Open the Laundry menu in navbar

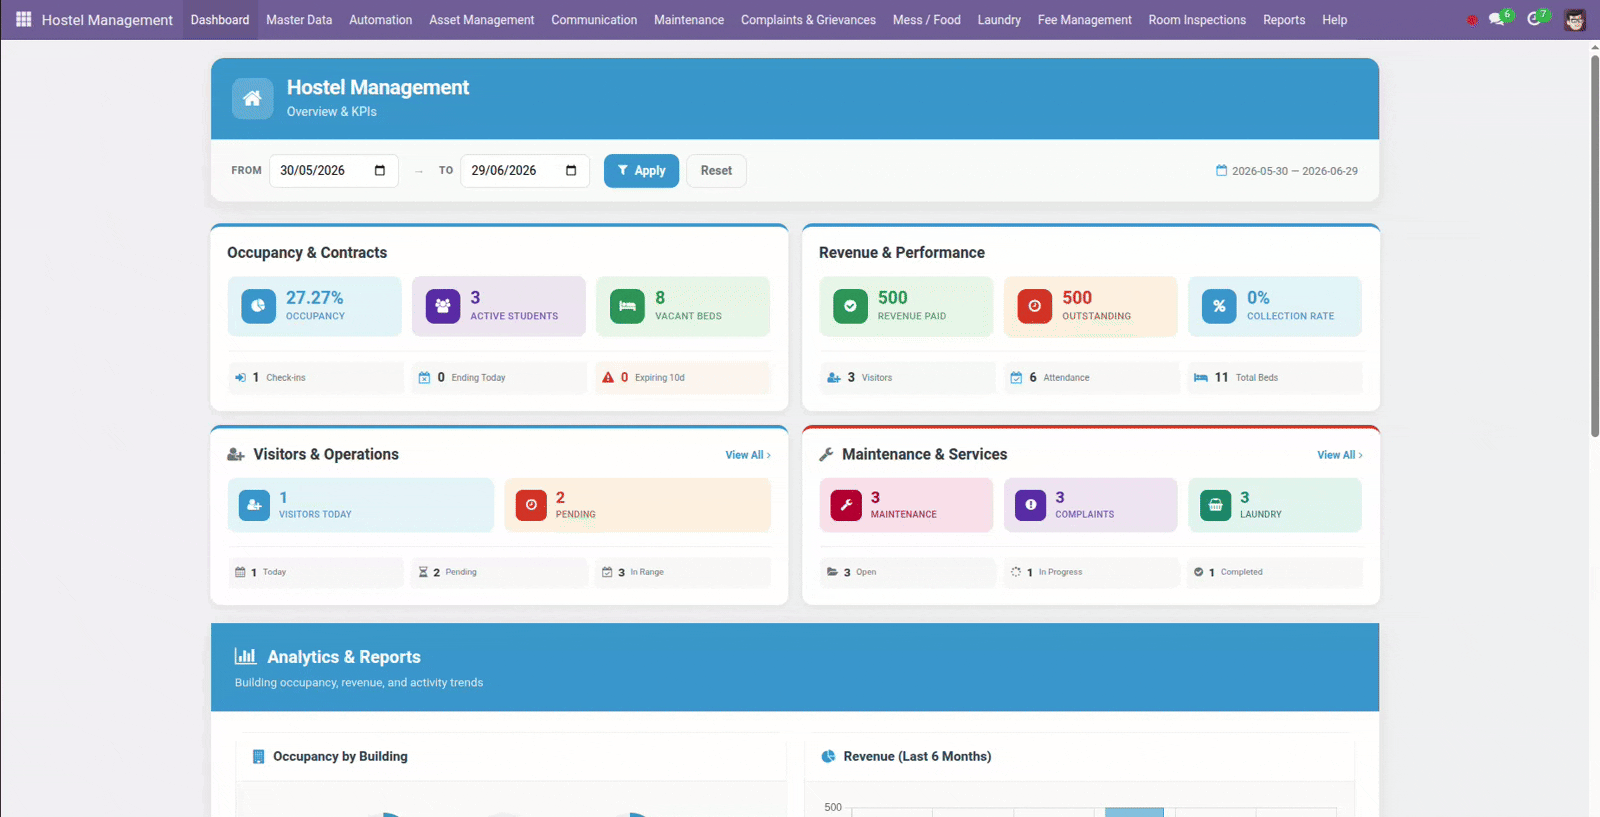pyautogui.click(x=999, y=20)
